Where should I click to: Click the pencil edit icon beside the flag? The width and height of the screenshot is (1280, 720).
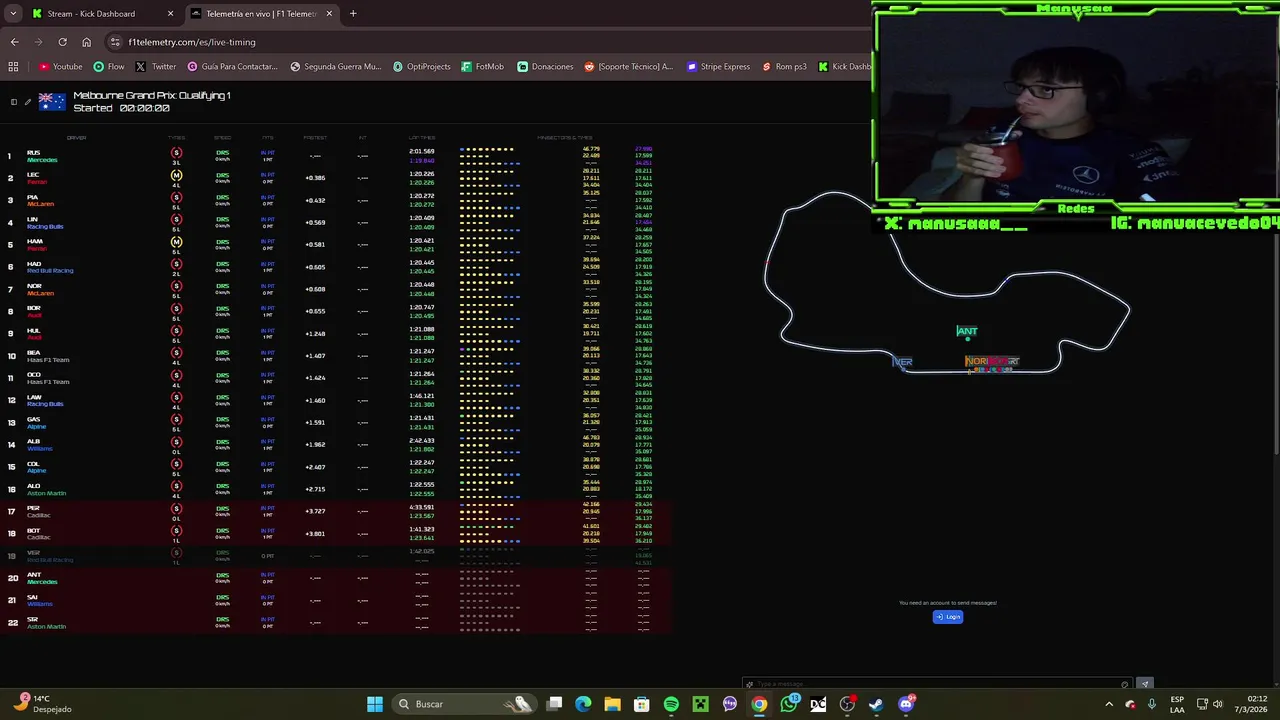(28, 102)
